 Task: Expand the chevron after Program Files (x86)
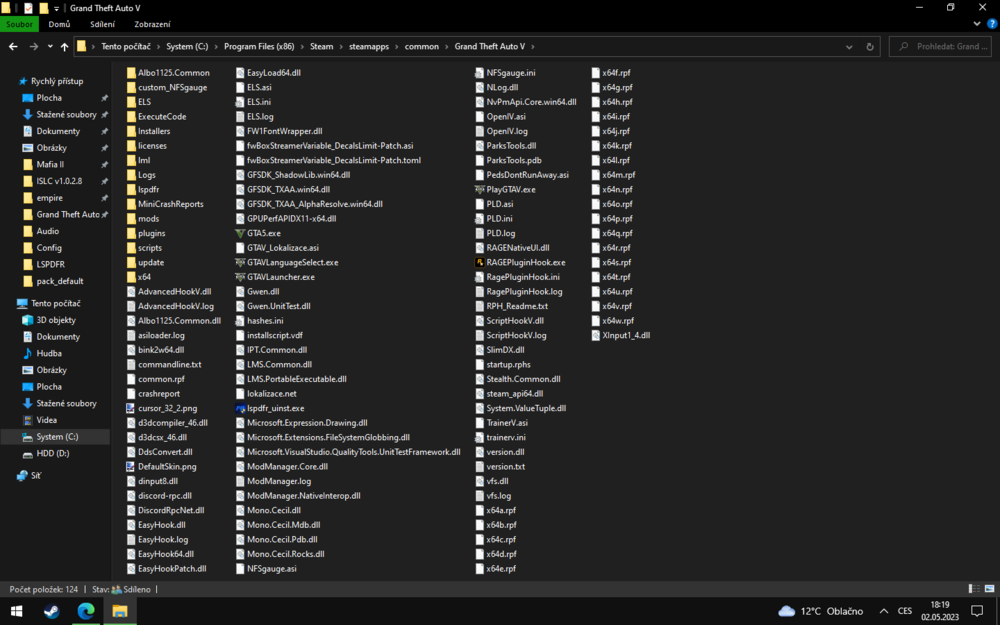(x=302, y=47)
